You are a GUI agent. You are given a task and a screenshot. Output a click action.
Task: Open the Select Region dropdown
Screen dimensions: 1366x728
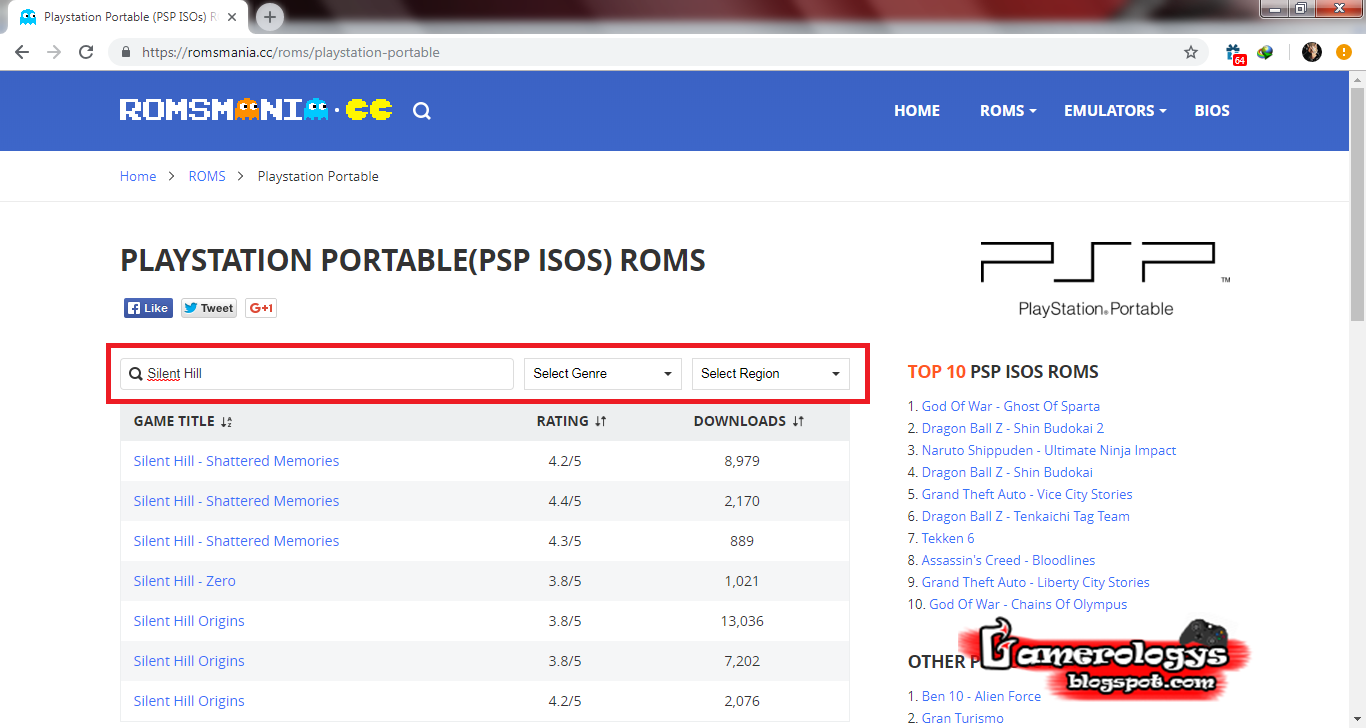(771, 373)
